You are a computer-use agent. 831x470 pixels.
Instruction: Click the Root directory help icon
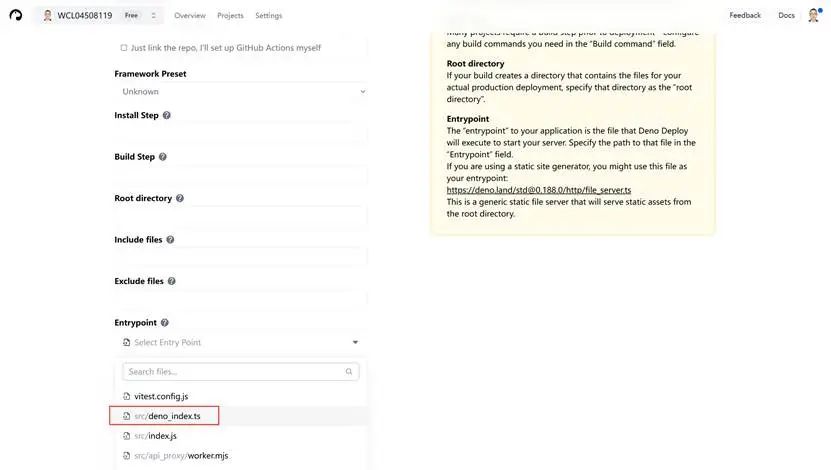pos(180,199)
